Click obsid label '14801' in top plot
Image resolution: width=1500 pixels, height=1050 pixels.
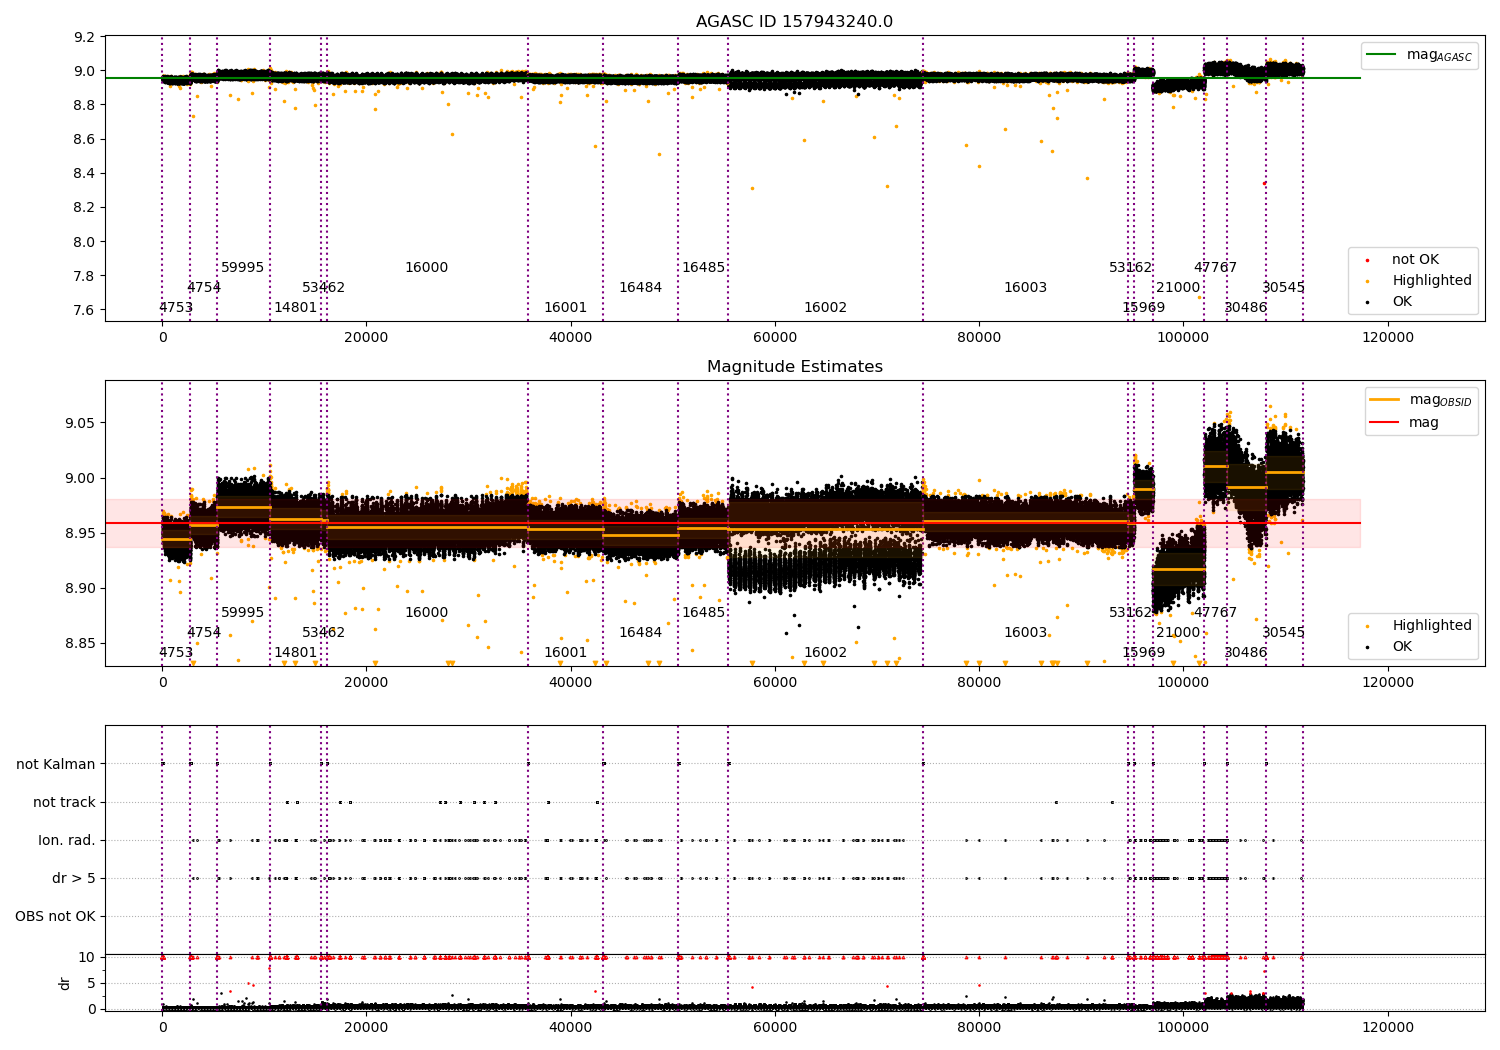pos(296,308)
